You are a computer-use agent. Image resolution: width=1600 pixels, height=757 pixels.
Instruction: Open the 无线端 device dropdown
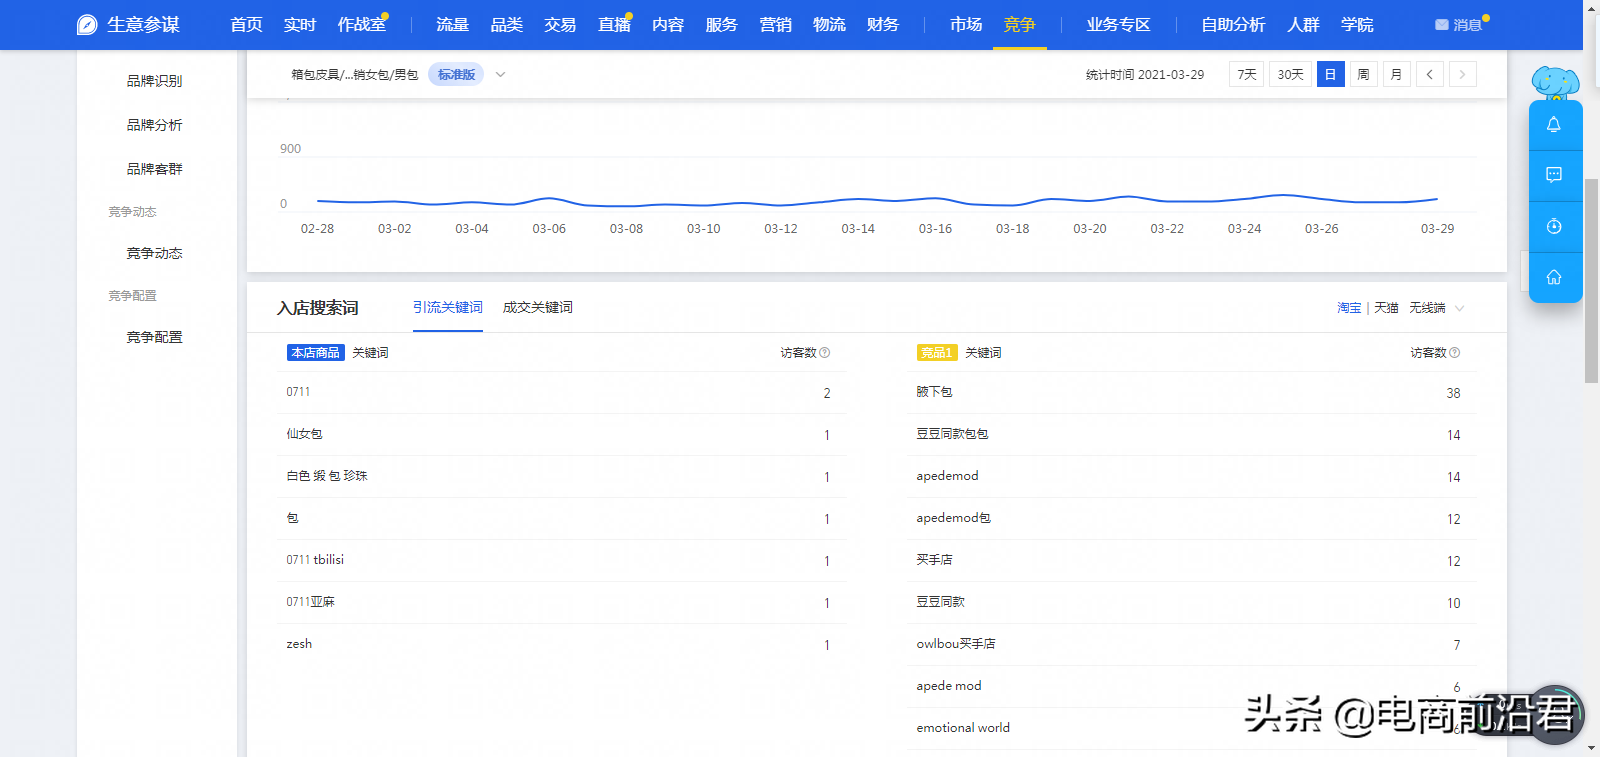point(1436,308)
